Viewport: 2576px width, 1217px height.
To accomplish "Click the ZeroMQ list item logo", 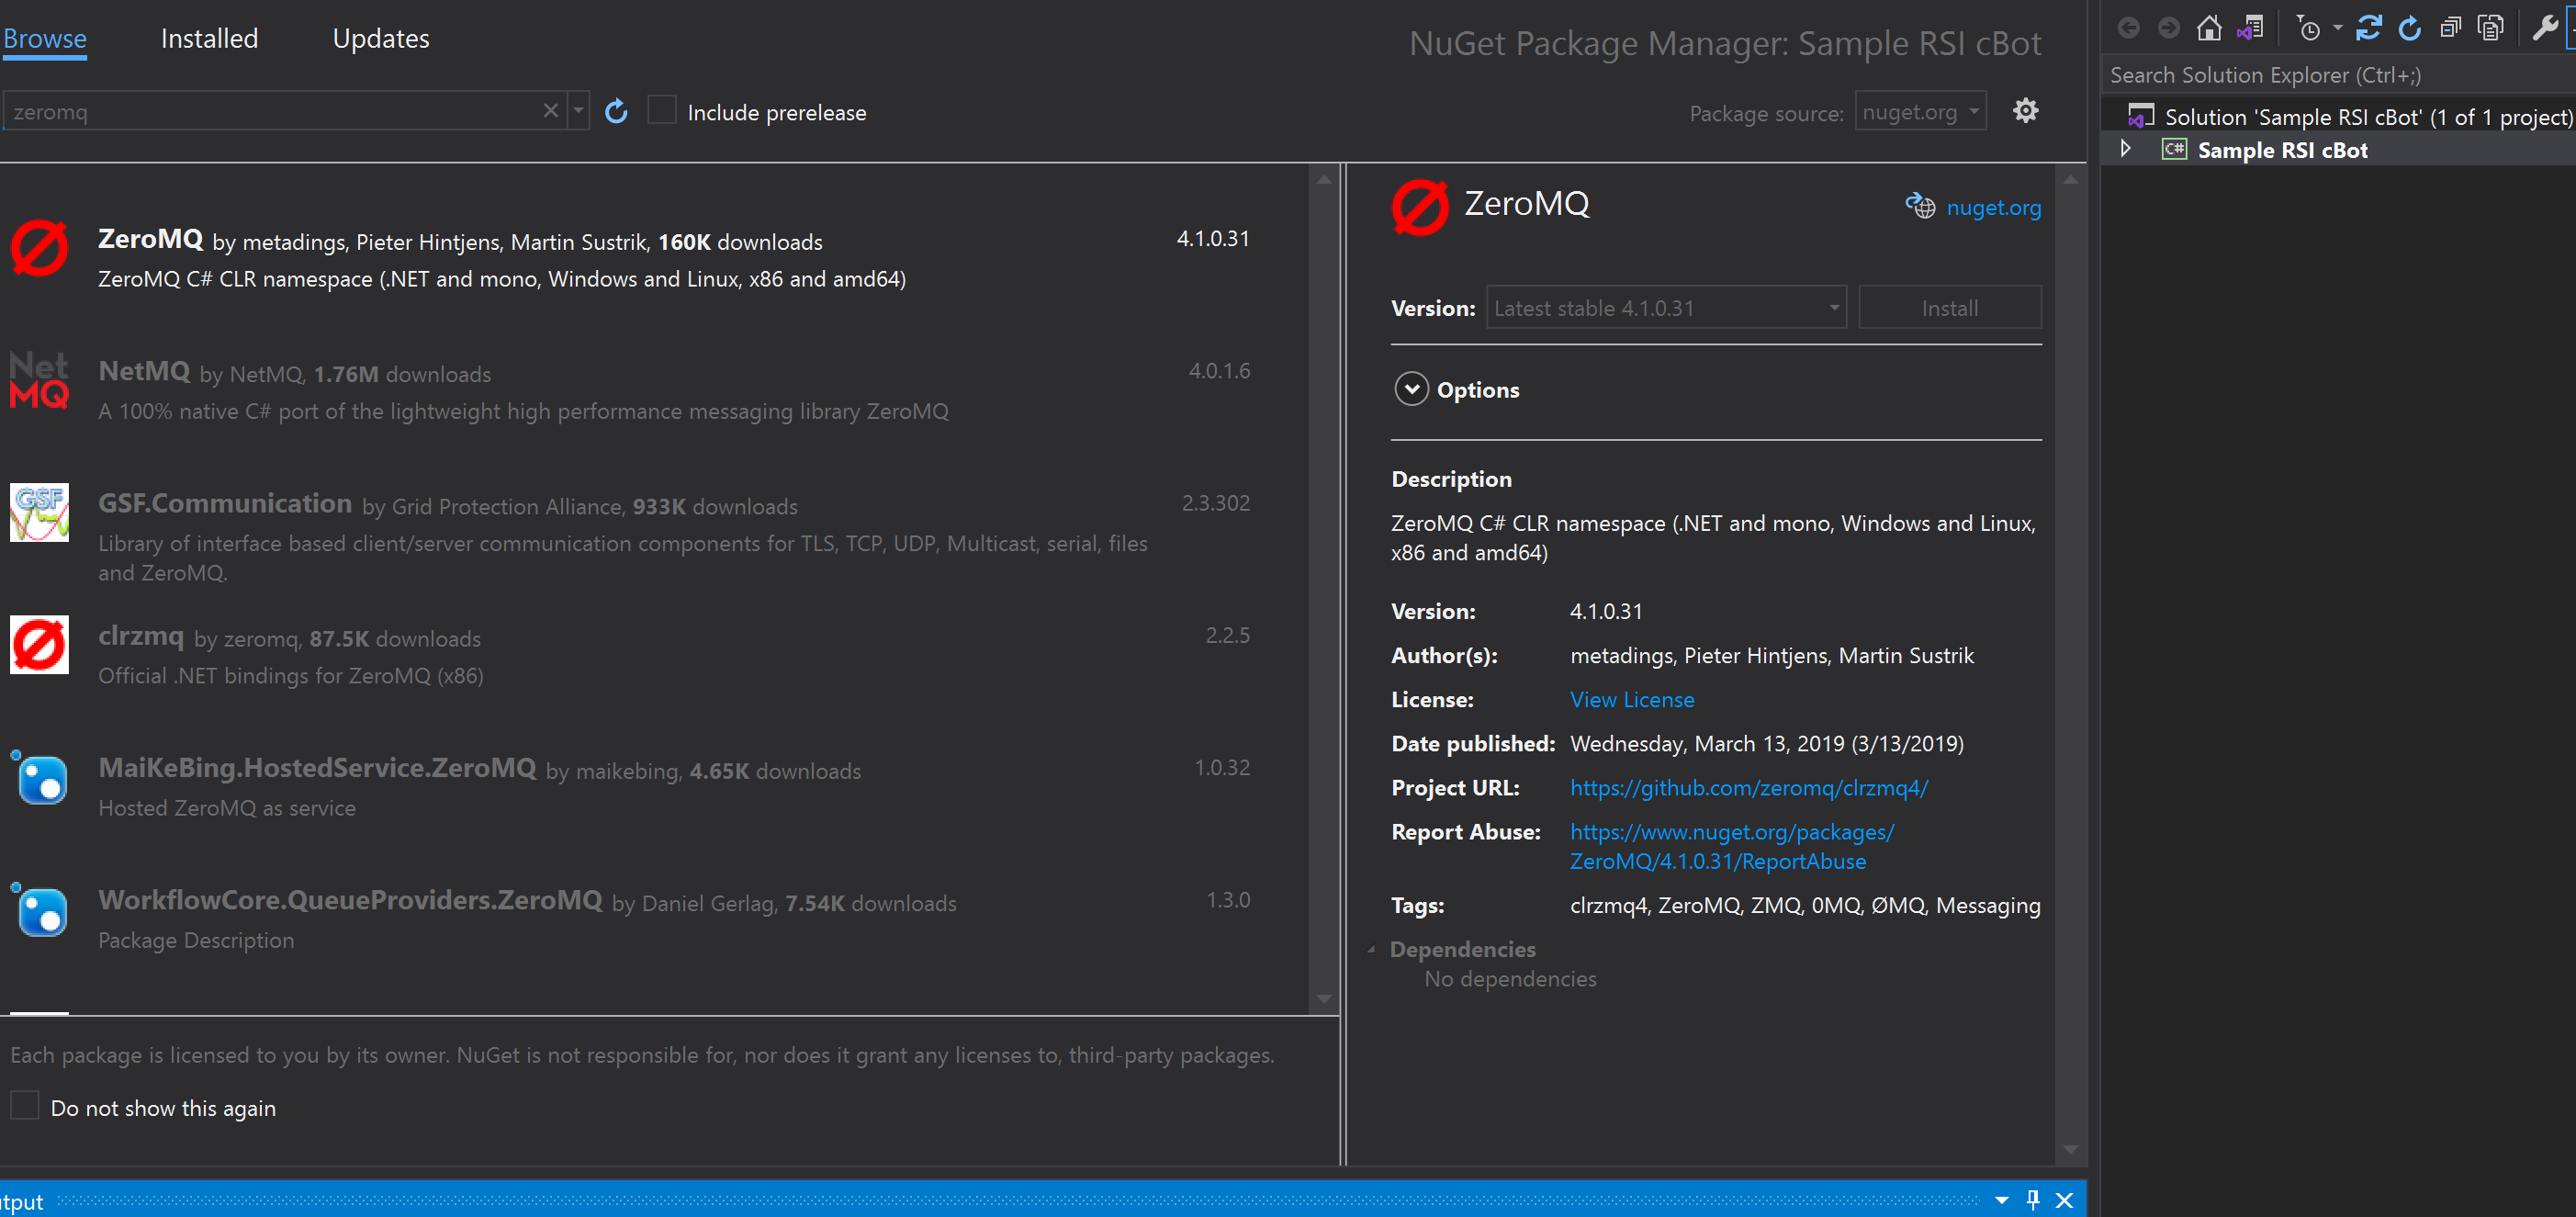I will point(39,248).
